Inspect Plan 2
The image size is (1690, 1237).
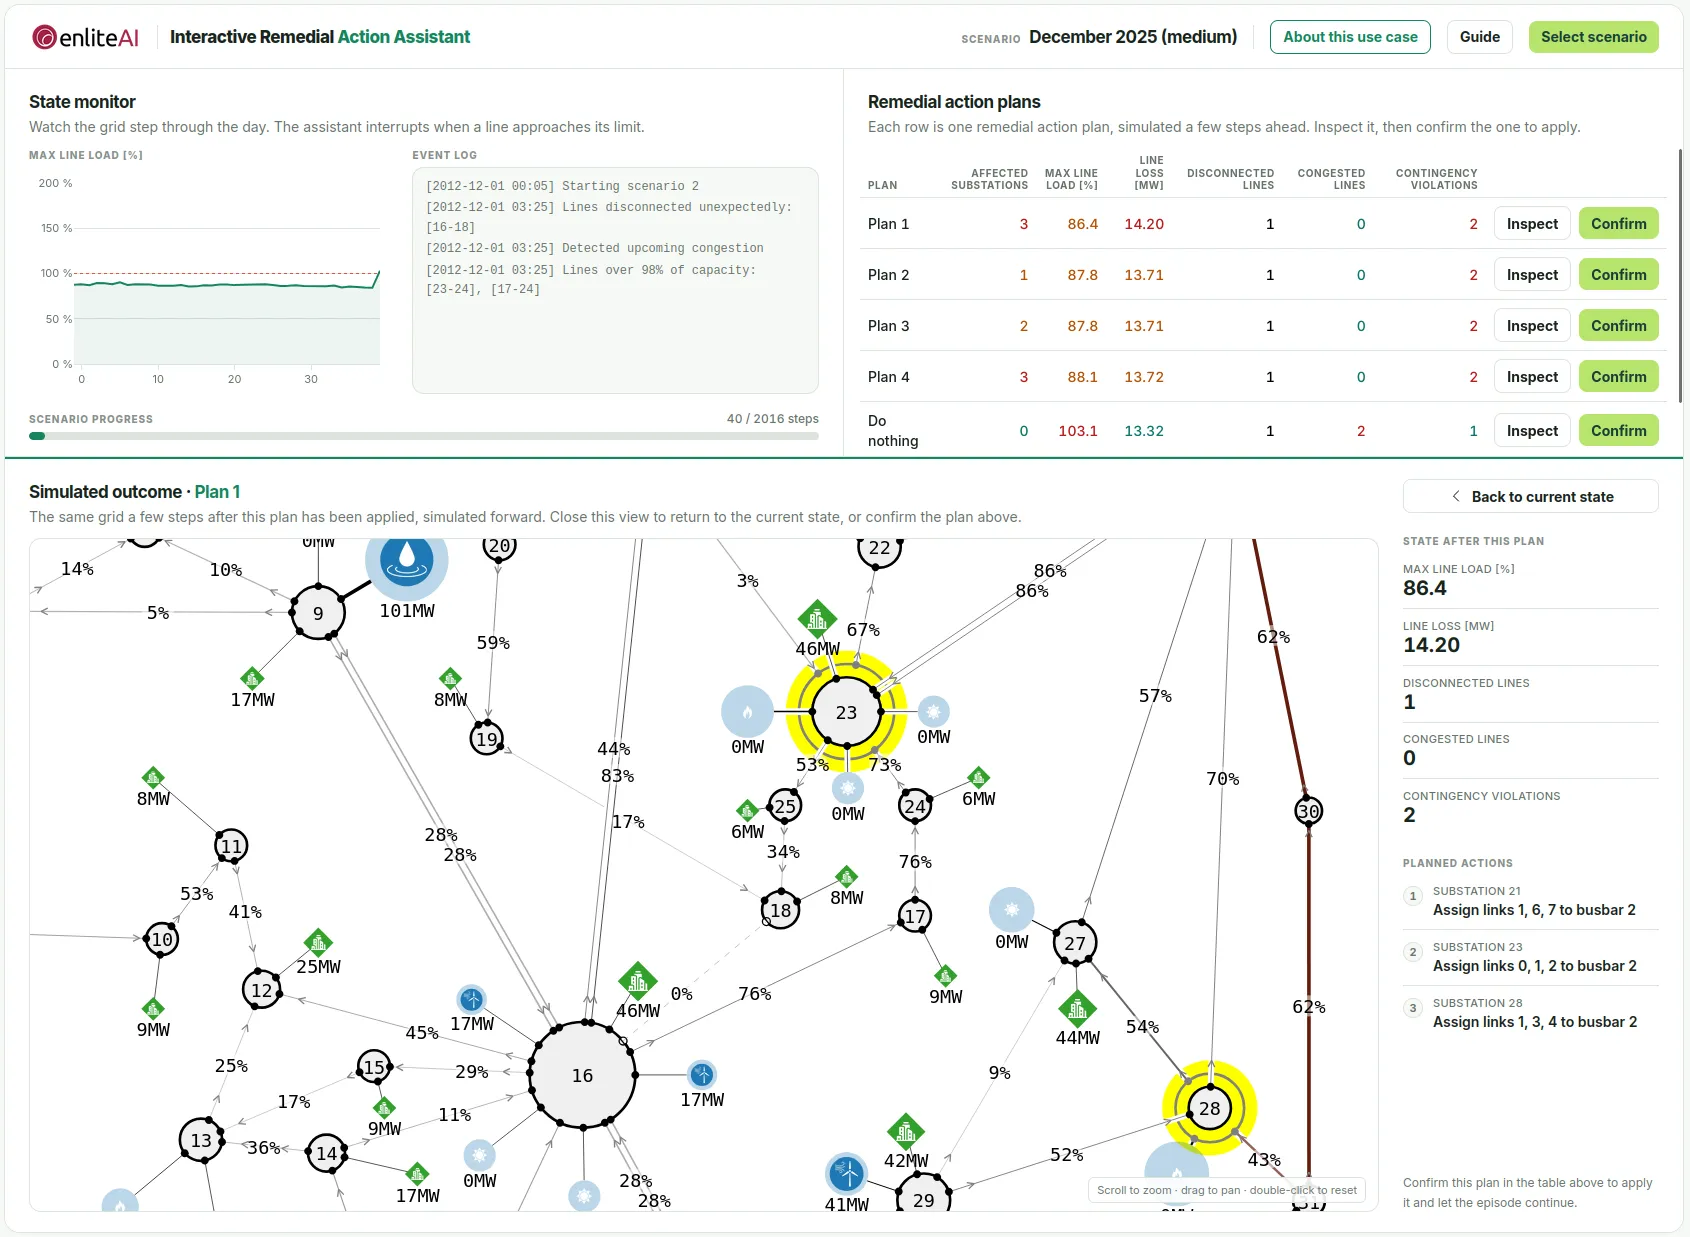(x=1532, y=275)
